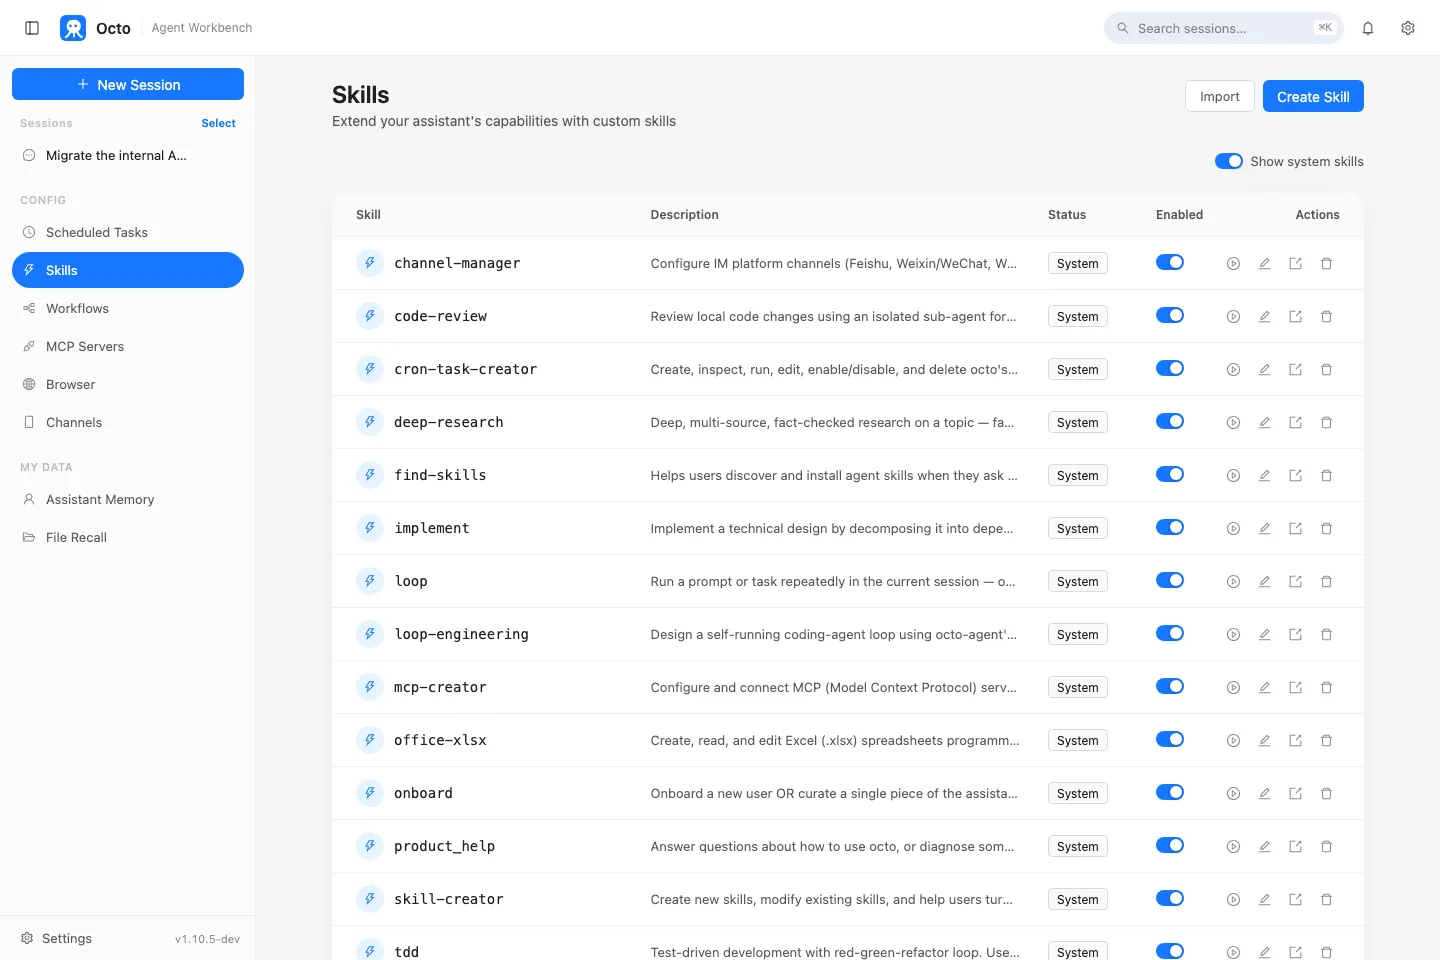The width and height of the screenshot is (1440, 960).
Task: Edit the find-skills skill
Action: pos(1264,476)
